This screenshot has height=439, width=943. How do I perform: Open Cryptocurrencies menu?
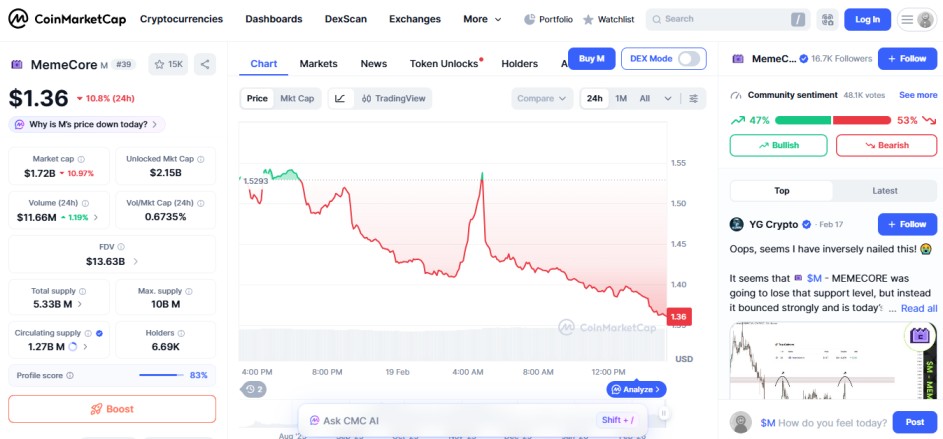pyautogui.click(x=182, y=19)
